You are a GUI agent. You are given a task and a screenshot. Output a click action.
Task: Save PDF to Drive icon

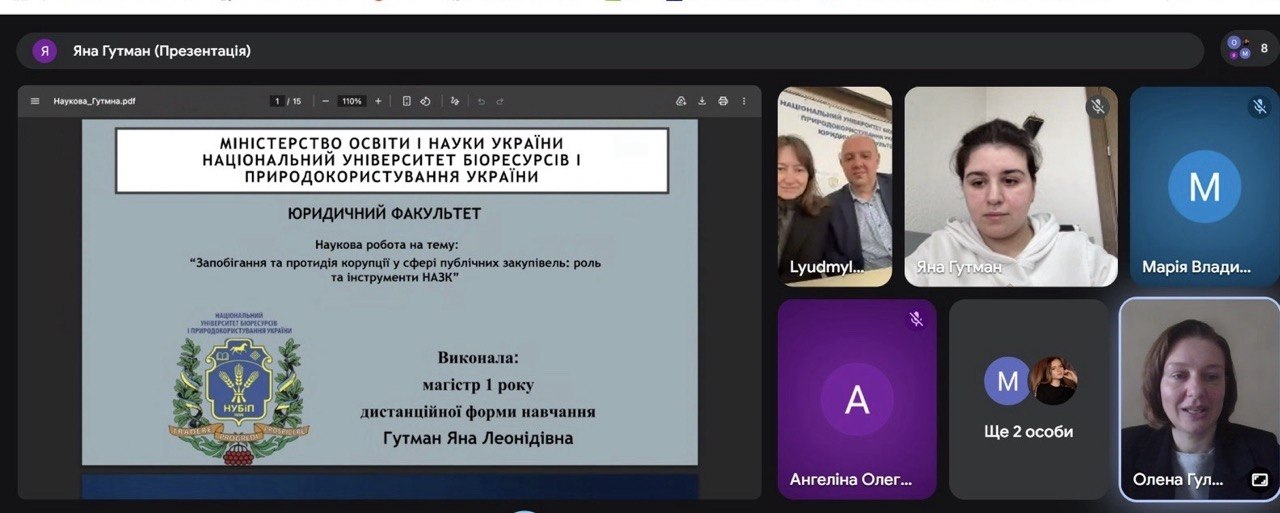[x=681, y=101]
